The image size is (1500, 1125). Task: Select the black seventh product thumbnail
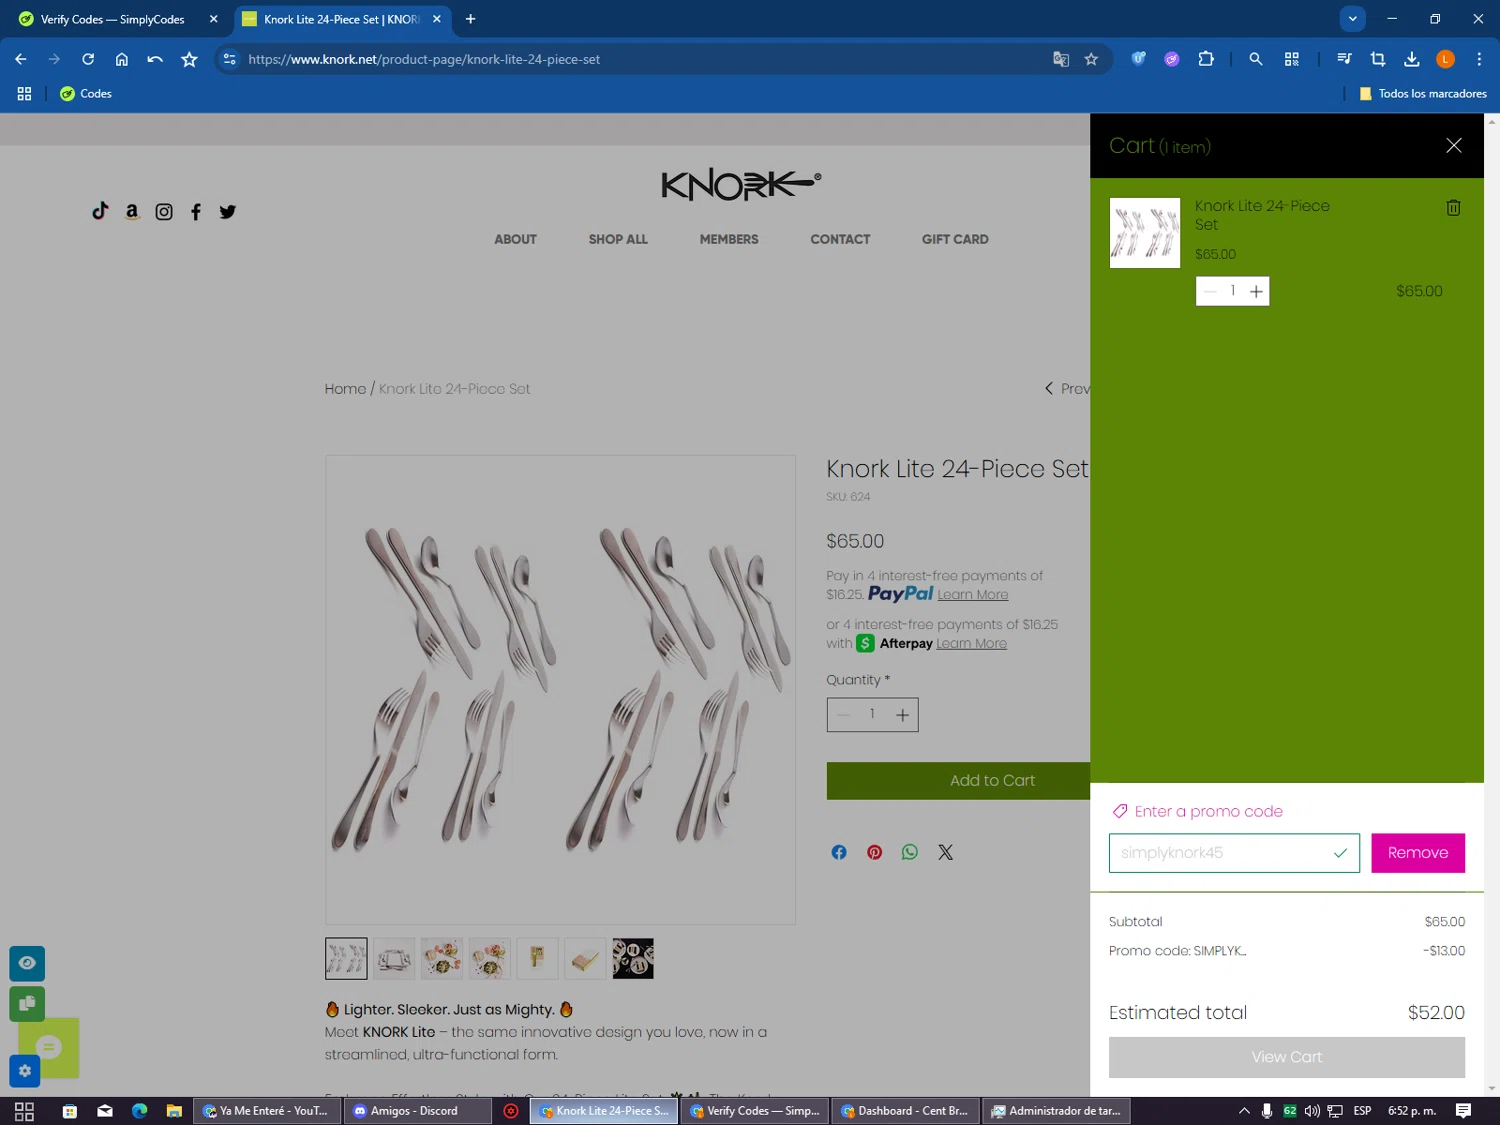[633, 958]
